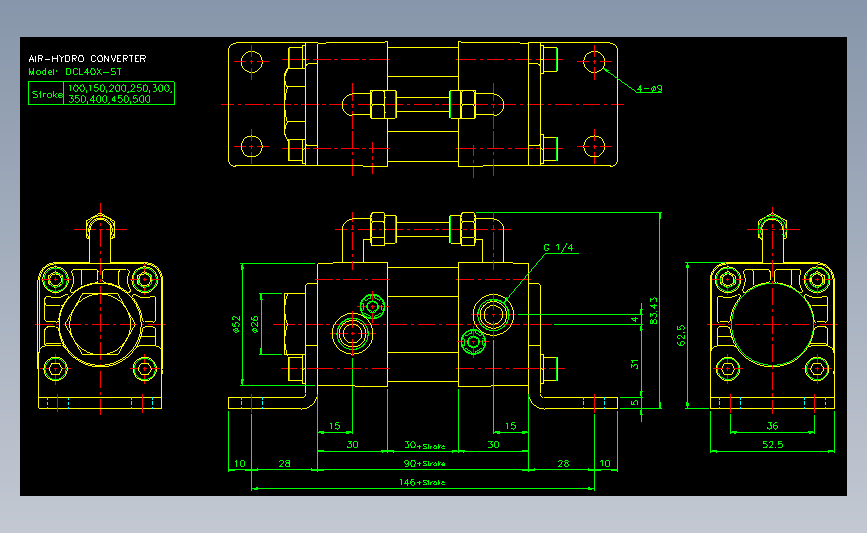The height and width of the screenshot is (533, 867).
Task: Select the Model: DCL40X-ST label
Action: 75,72
